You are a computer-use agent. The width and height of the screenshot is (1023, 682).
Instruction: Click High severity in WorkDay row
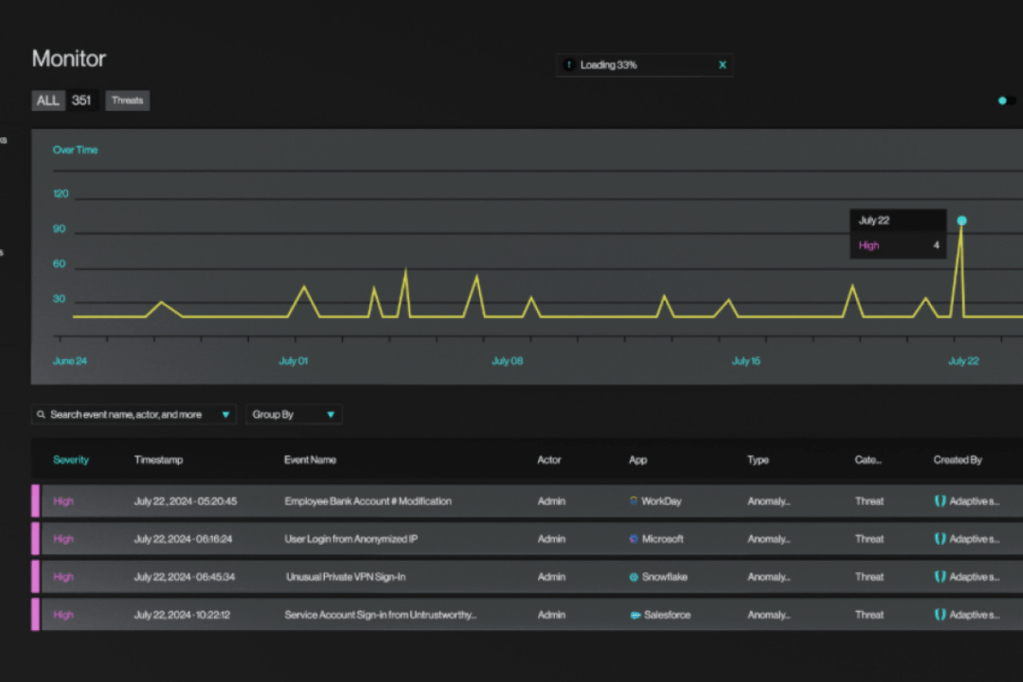[x=63, y=501]
